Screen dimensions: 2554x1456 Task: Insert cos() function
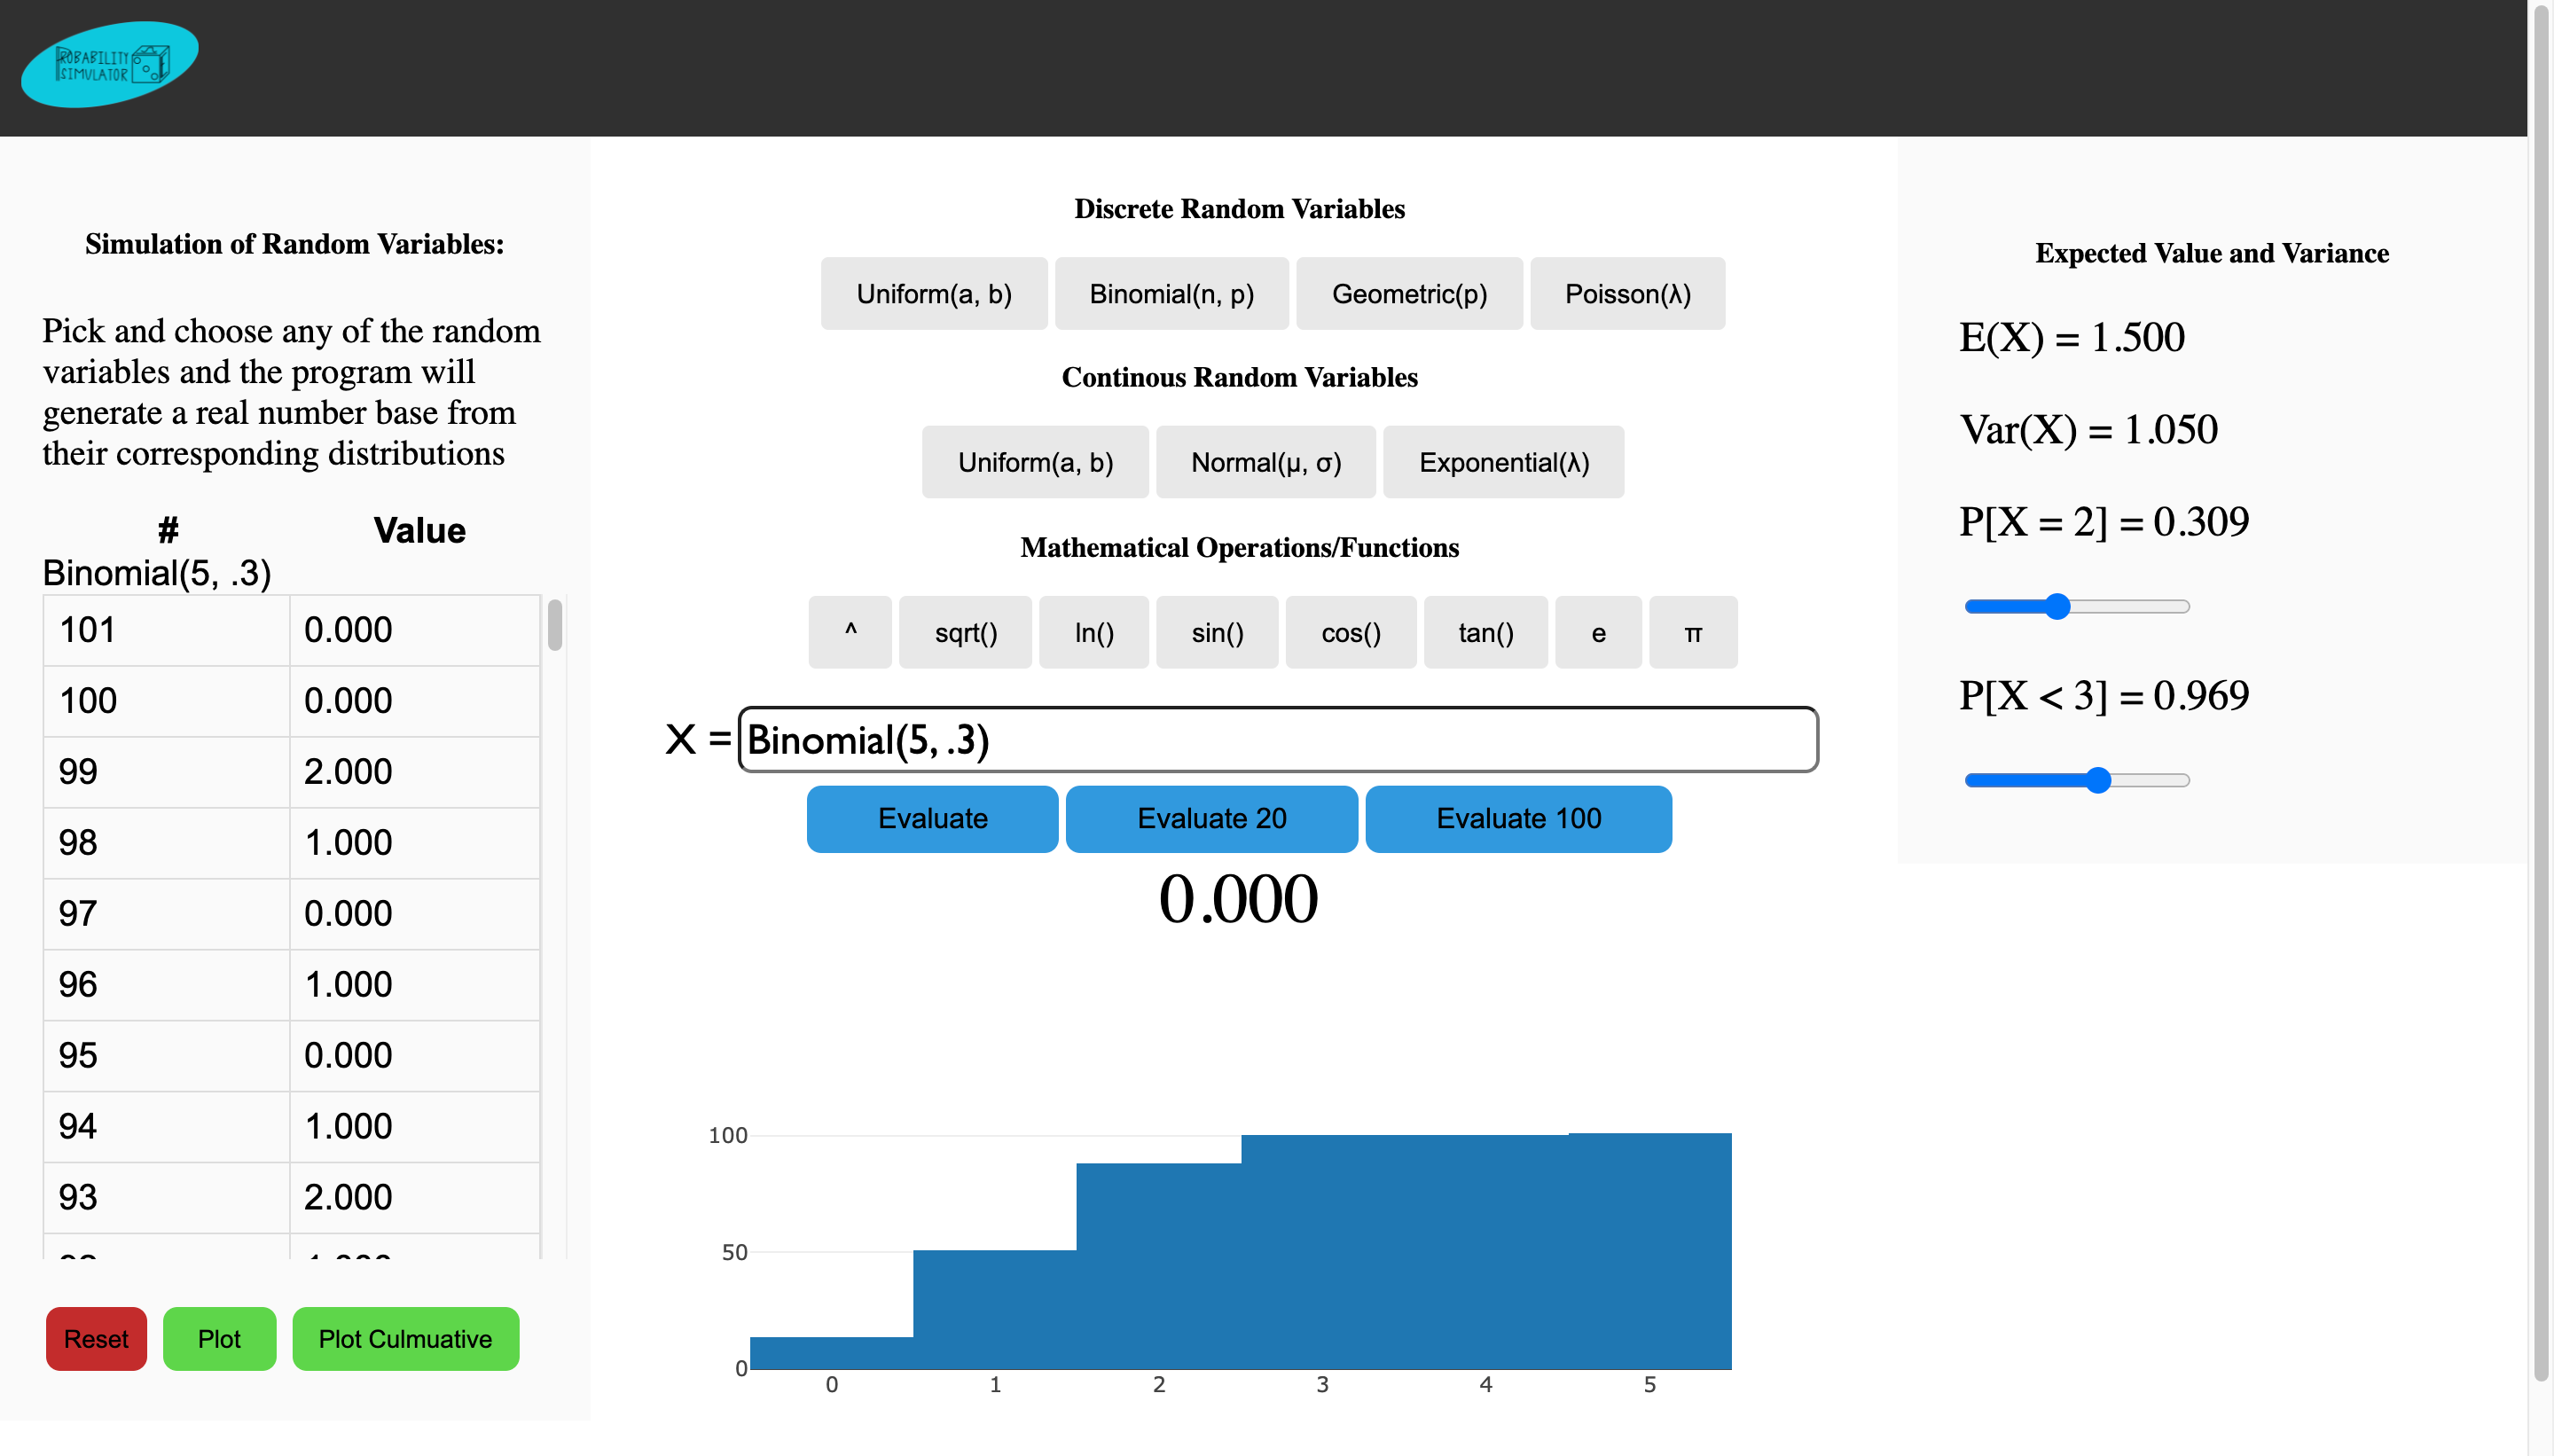coord(1349,632)
